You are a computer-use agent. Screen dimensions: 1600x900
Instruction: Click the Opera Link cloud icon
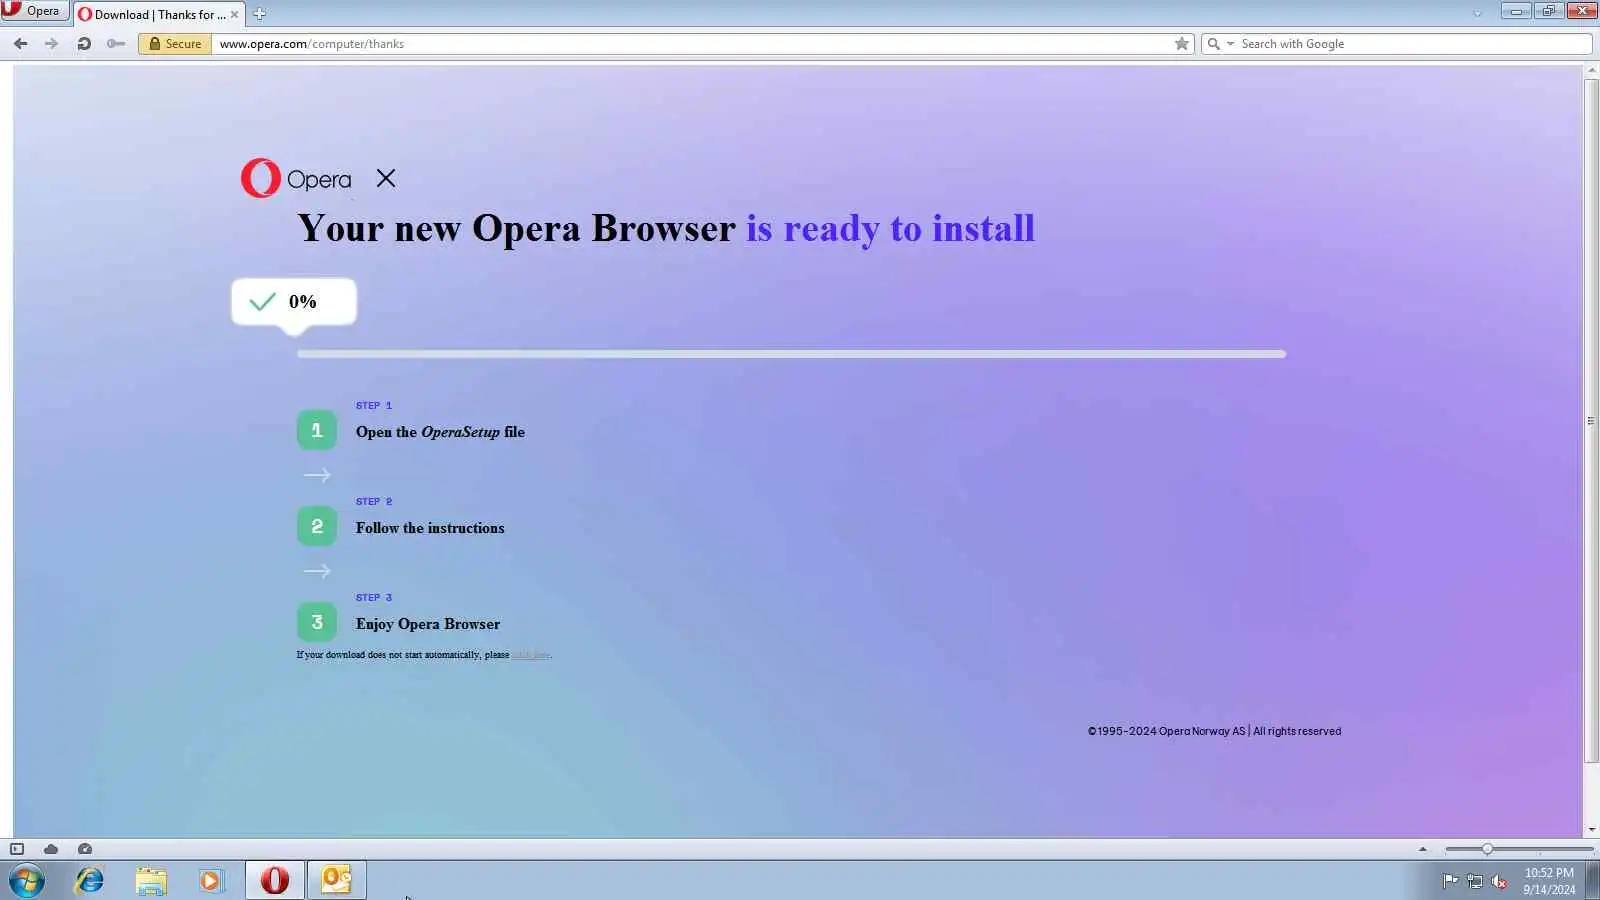[51, 849]
